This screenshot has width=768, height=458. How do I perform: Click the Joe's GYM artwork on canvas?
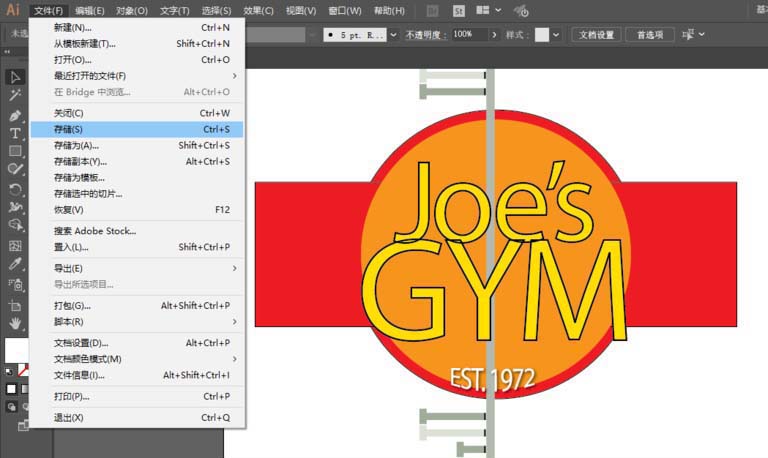tap(496, 255)
